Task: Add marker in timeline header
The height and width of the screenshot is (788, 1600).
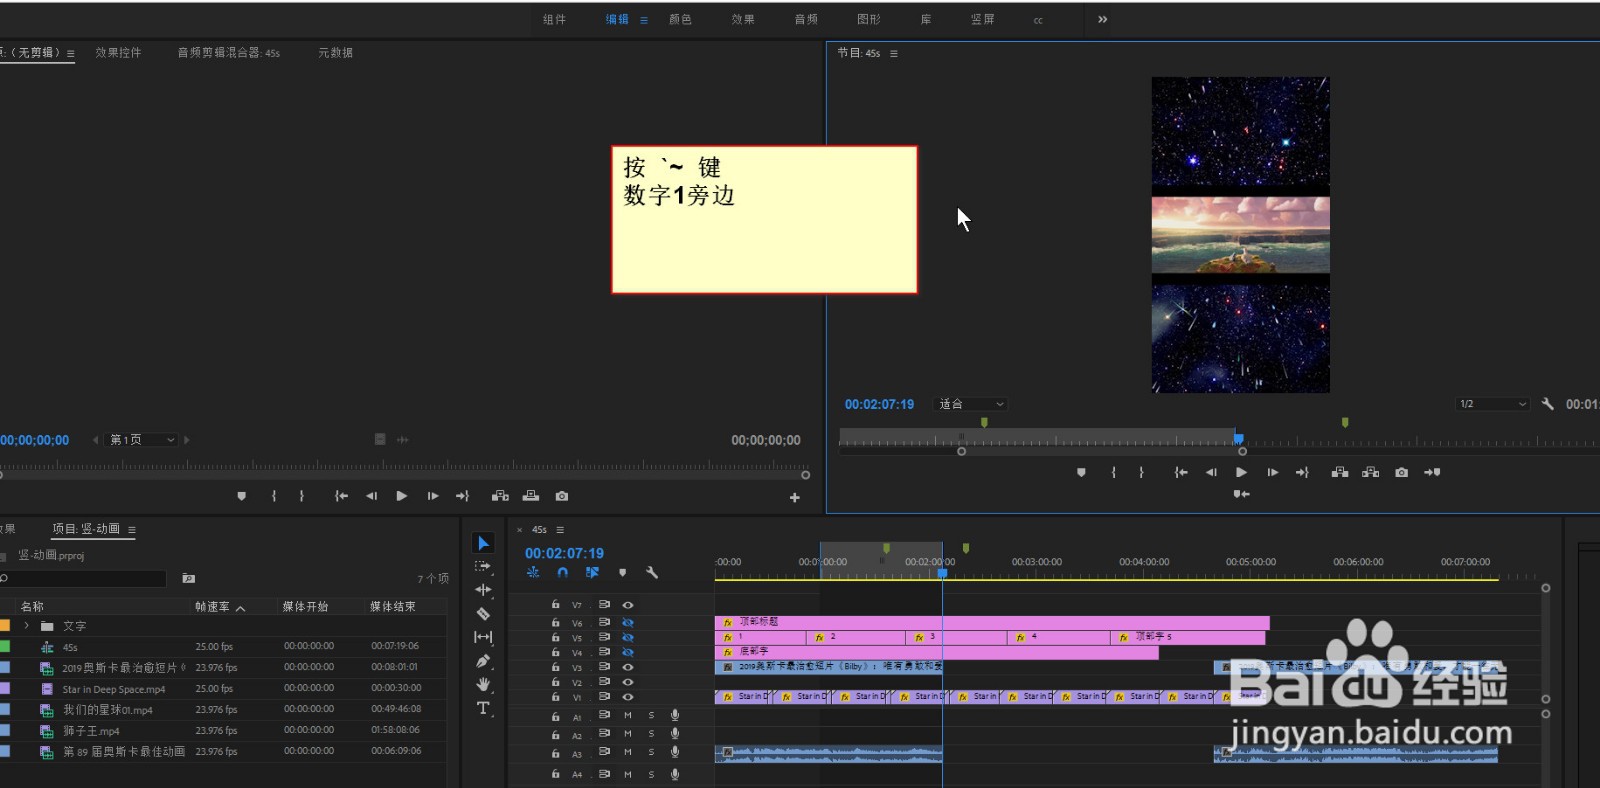Action: (622, 573)
